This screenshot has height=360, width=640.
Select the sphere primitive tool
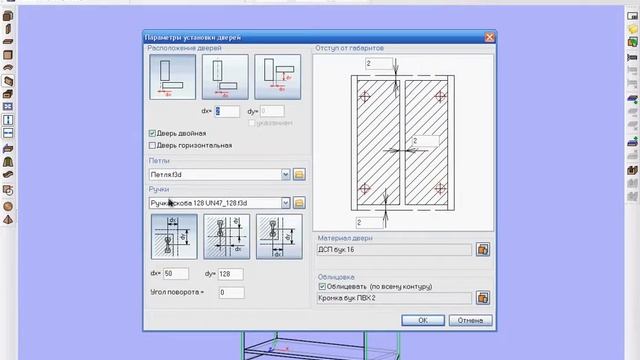click(8, 206)
